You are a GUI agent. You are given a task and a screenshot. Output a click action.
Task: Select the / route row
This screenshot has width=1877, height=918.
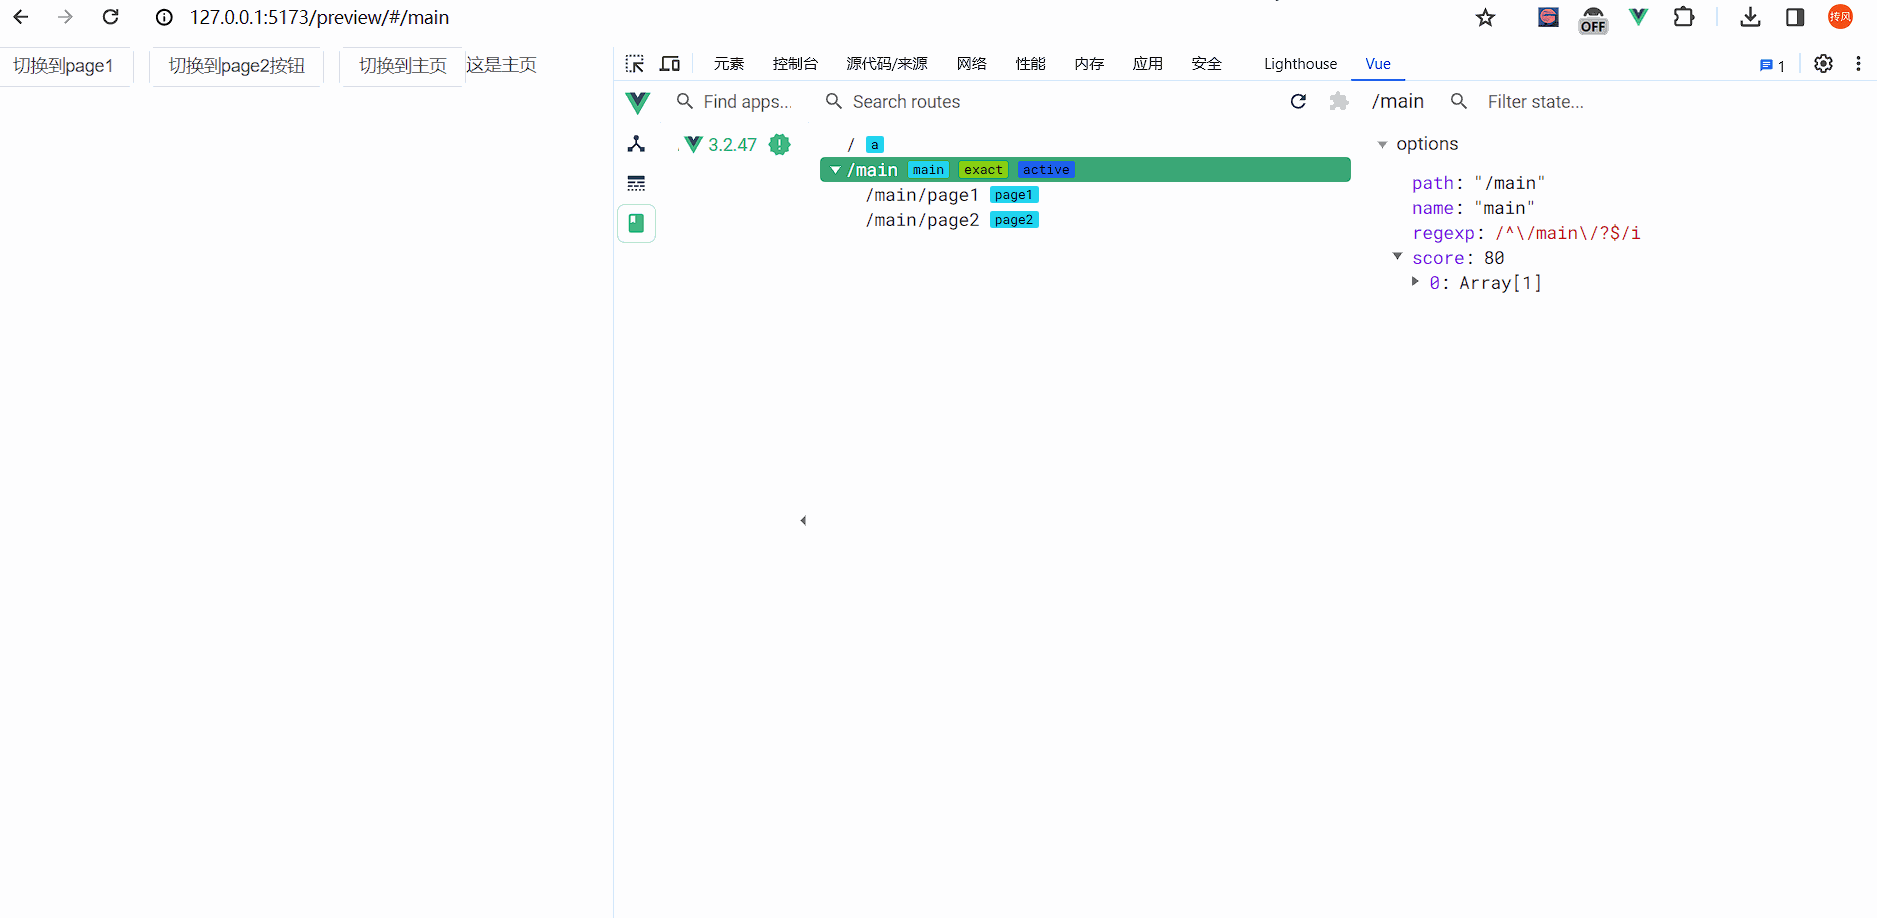1085,145
